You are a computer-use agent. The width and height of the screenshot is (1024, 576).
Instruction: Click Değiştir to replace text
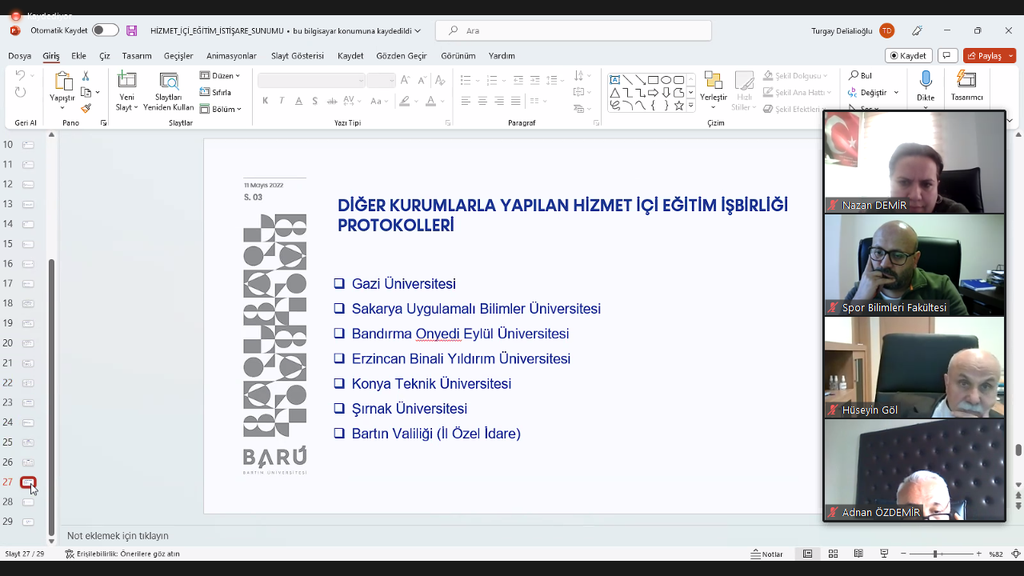pyautogui.click(x=867, y=93)
